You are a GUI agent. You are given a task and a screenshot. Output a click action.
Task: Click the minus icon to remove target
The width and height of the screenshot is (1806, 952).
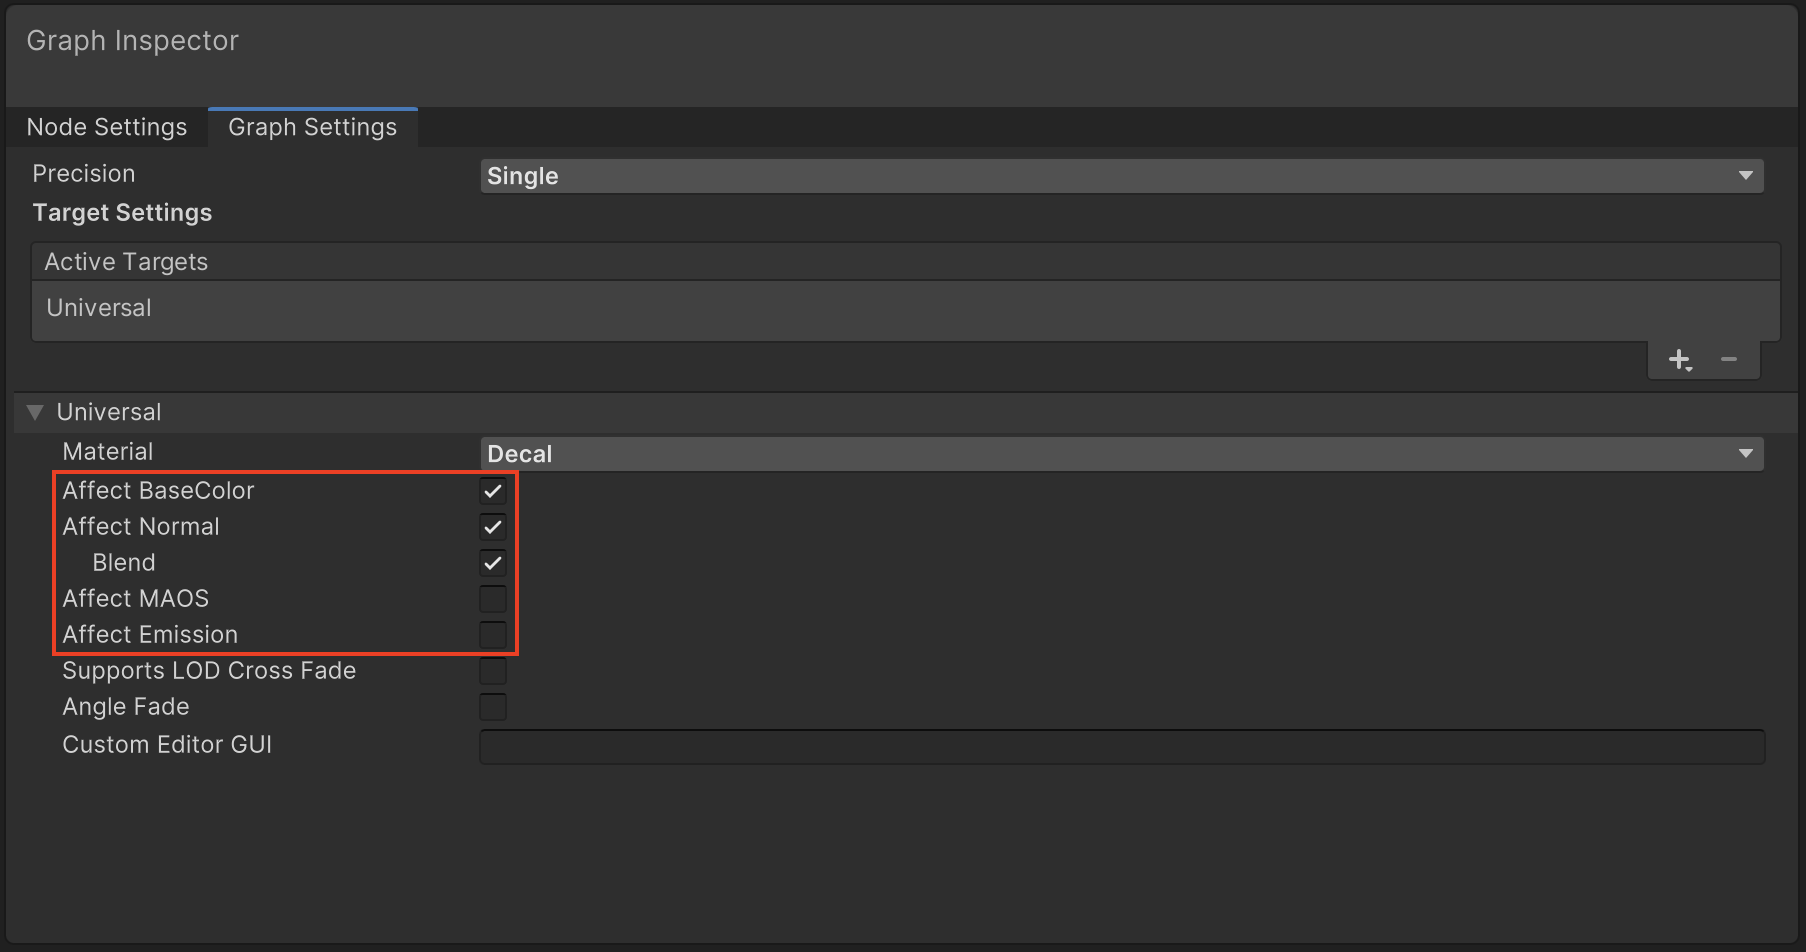pyautogui.click(x=1729, y=359)
